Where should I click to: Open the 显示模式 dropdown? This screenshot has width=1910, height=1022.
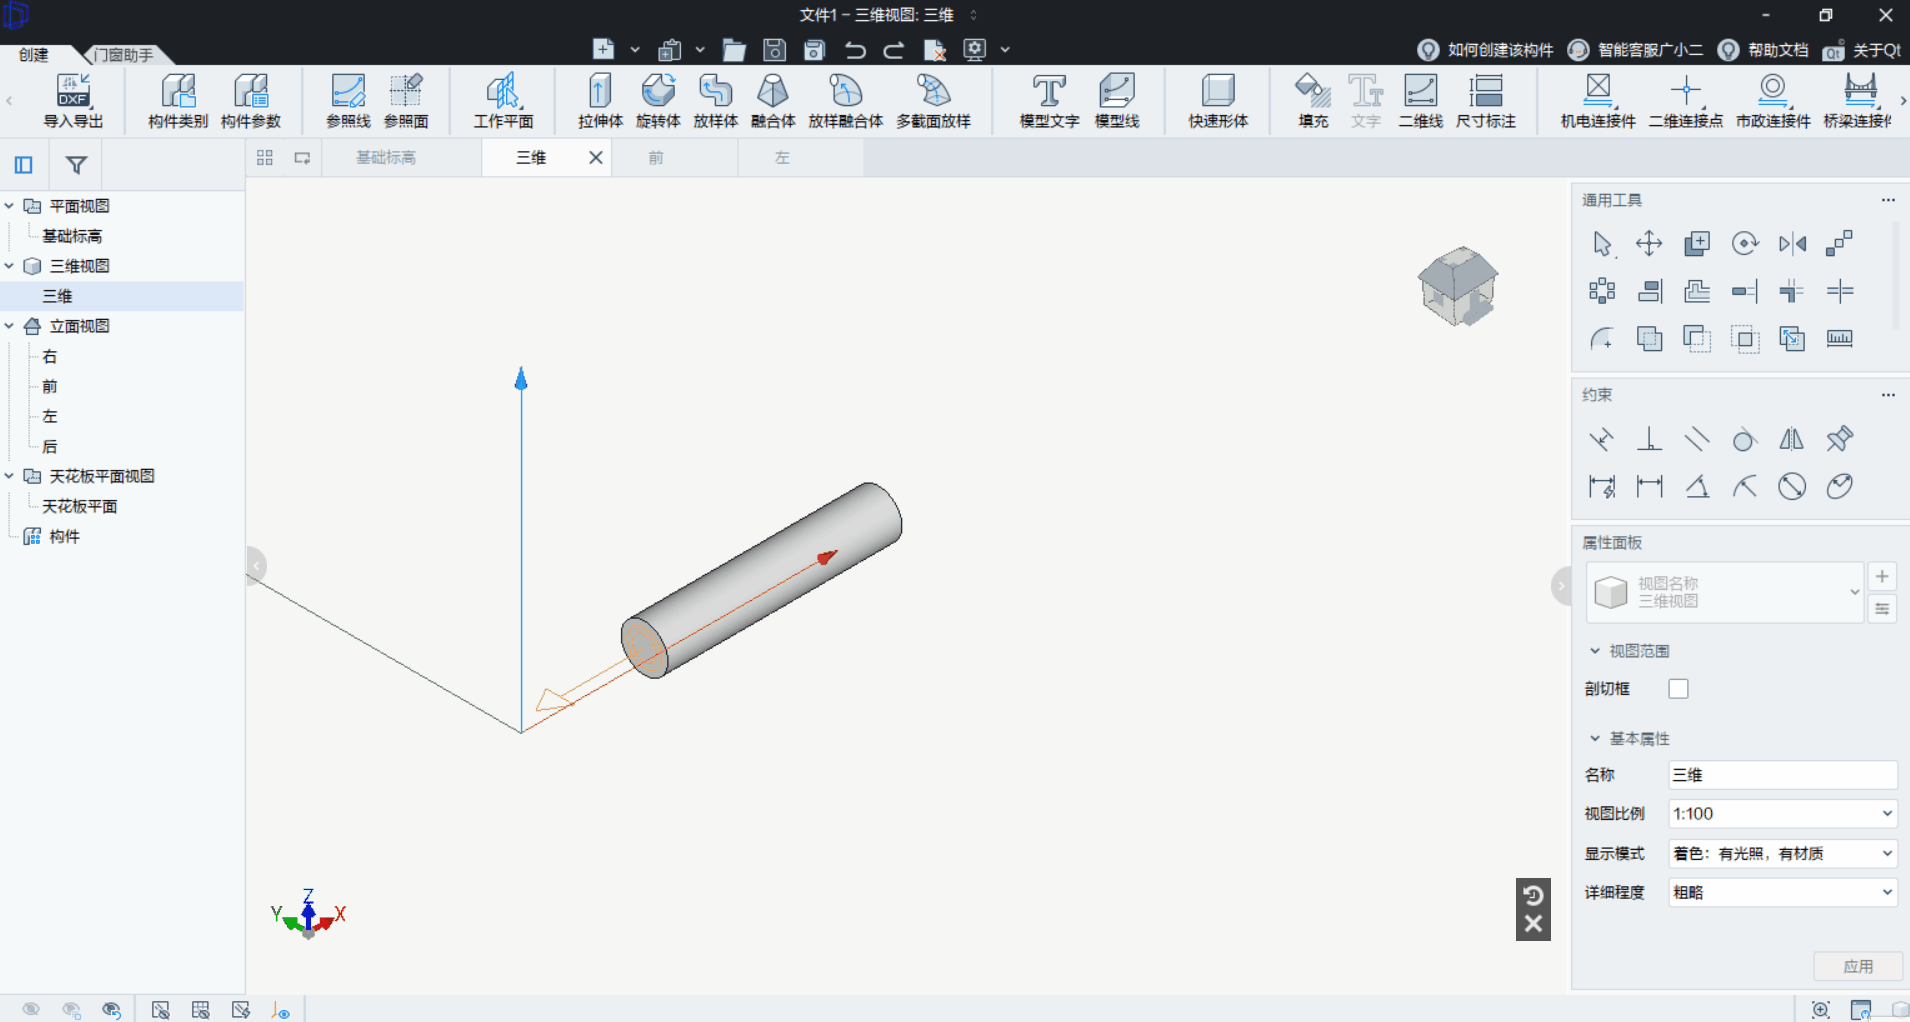(1782, 853)
